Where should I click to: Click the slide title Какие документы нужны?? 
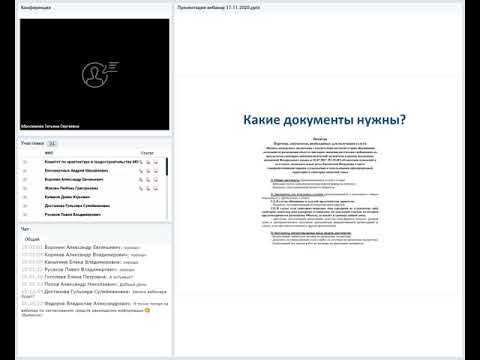324,120
